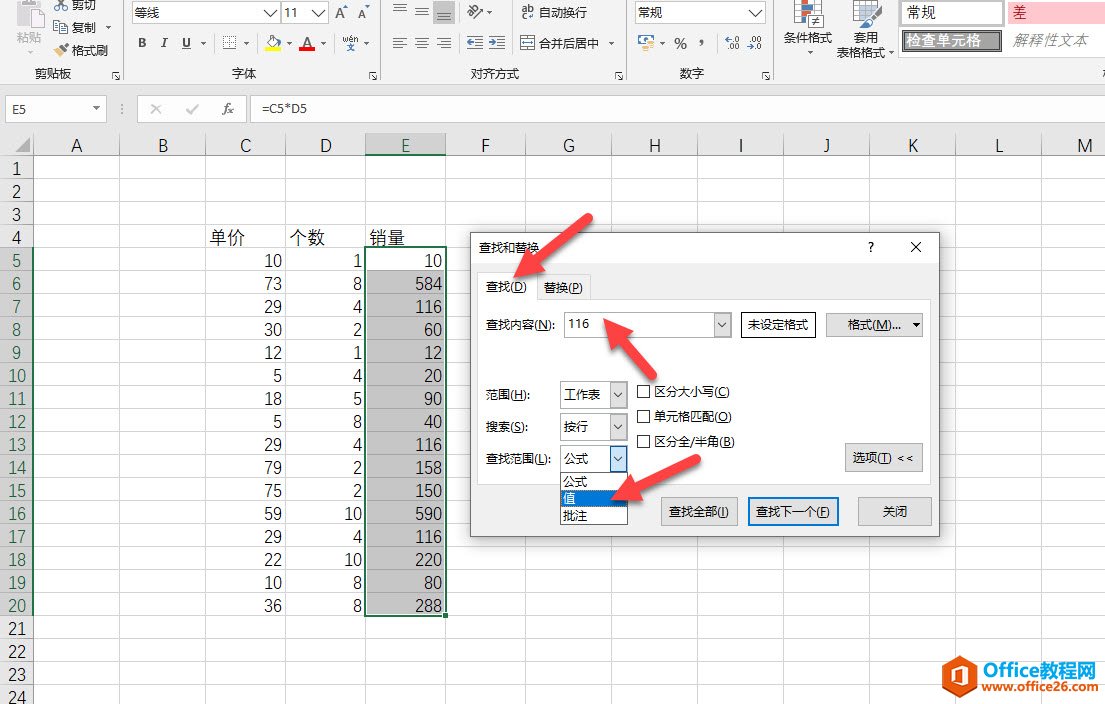Click the formula bar showing =C5*D5
This screenshot has width=1105, height=704.
tap(677, 109)
